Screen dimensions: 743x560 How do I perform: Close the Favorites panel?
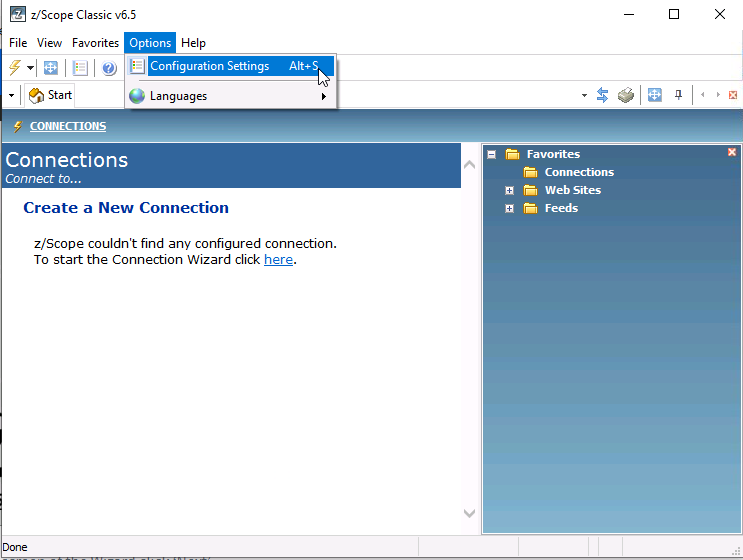732,152
